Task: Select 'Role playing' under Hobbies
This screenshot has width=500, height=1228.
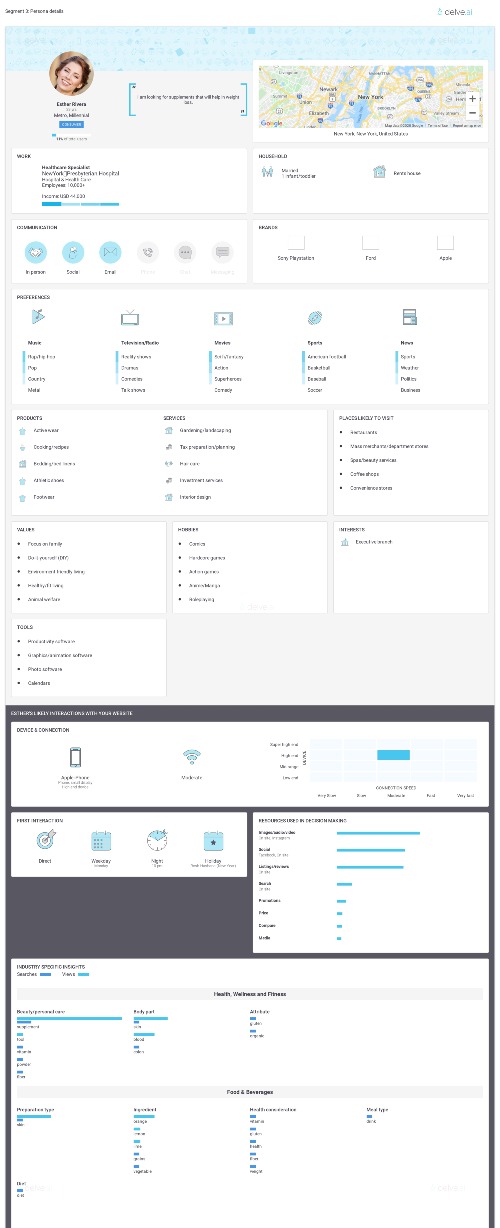Action: (202, 599)
